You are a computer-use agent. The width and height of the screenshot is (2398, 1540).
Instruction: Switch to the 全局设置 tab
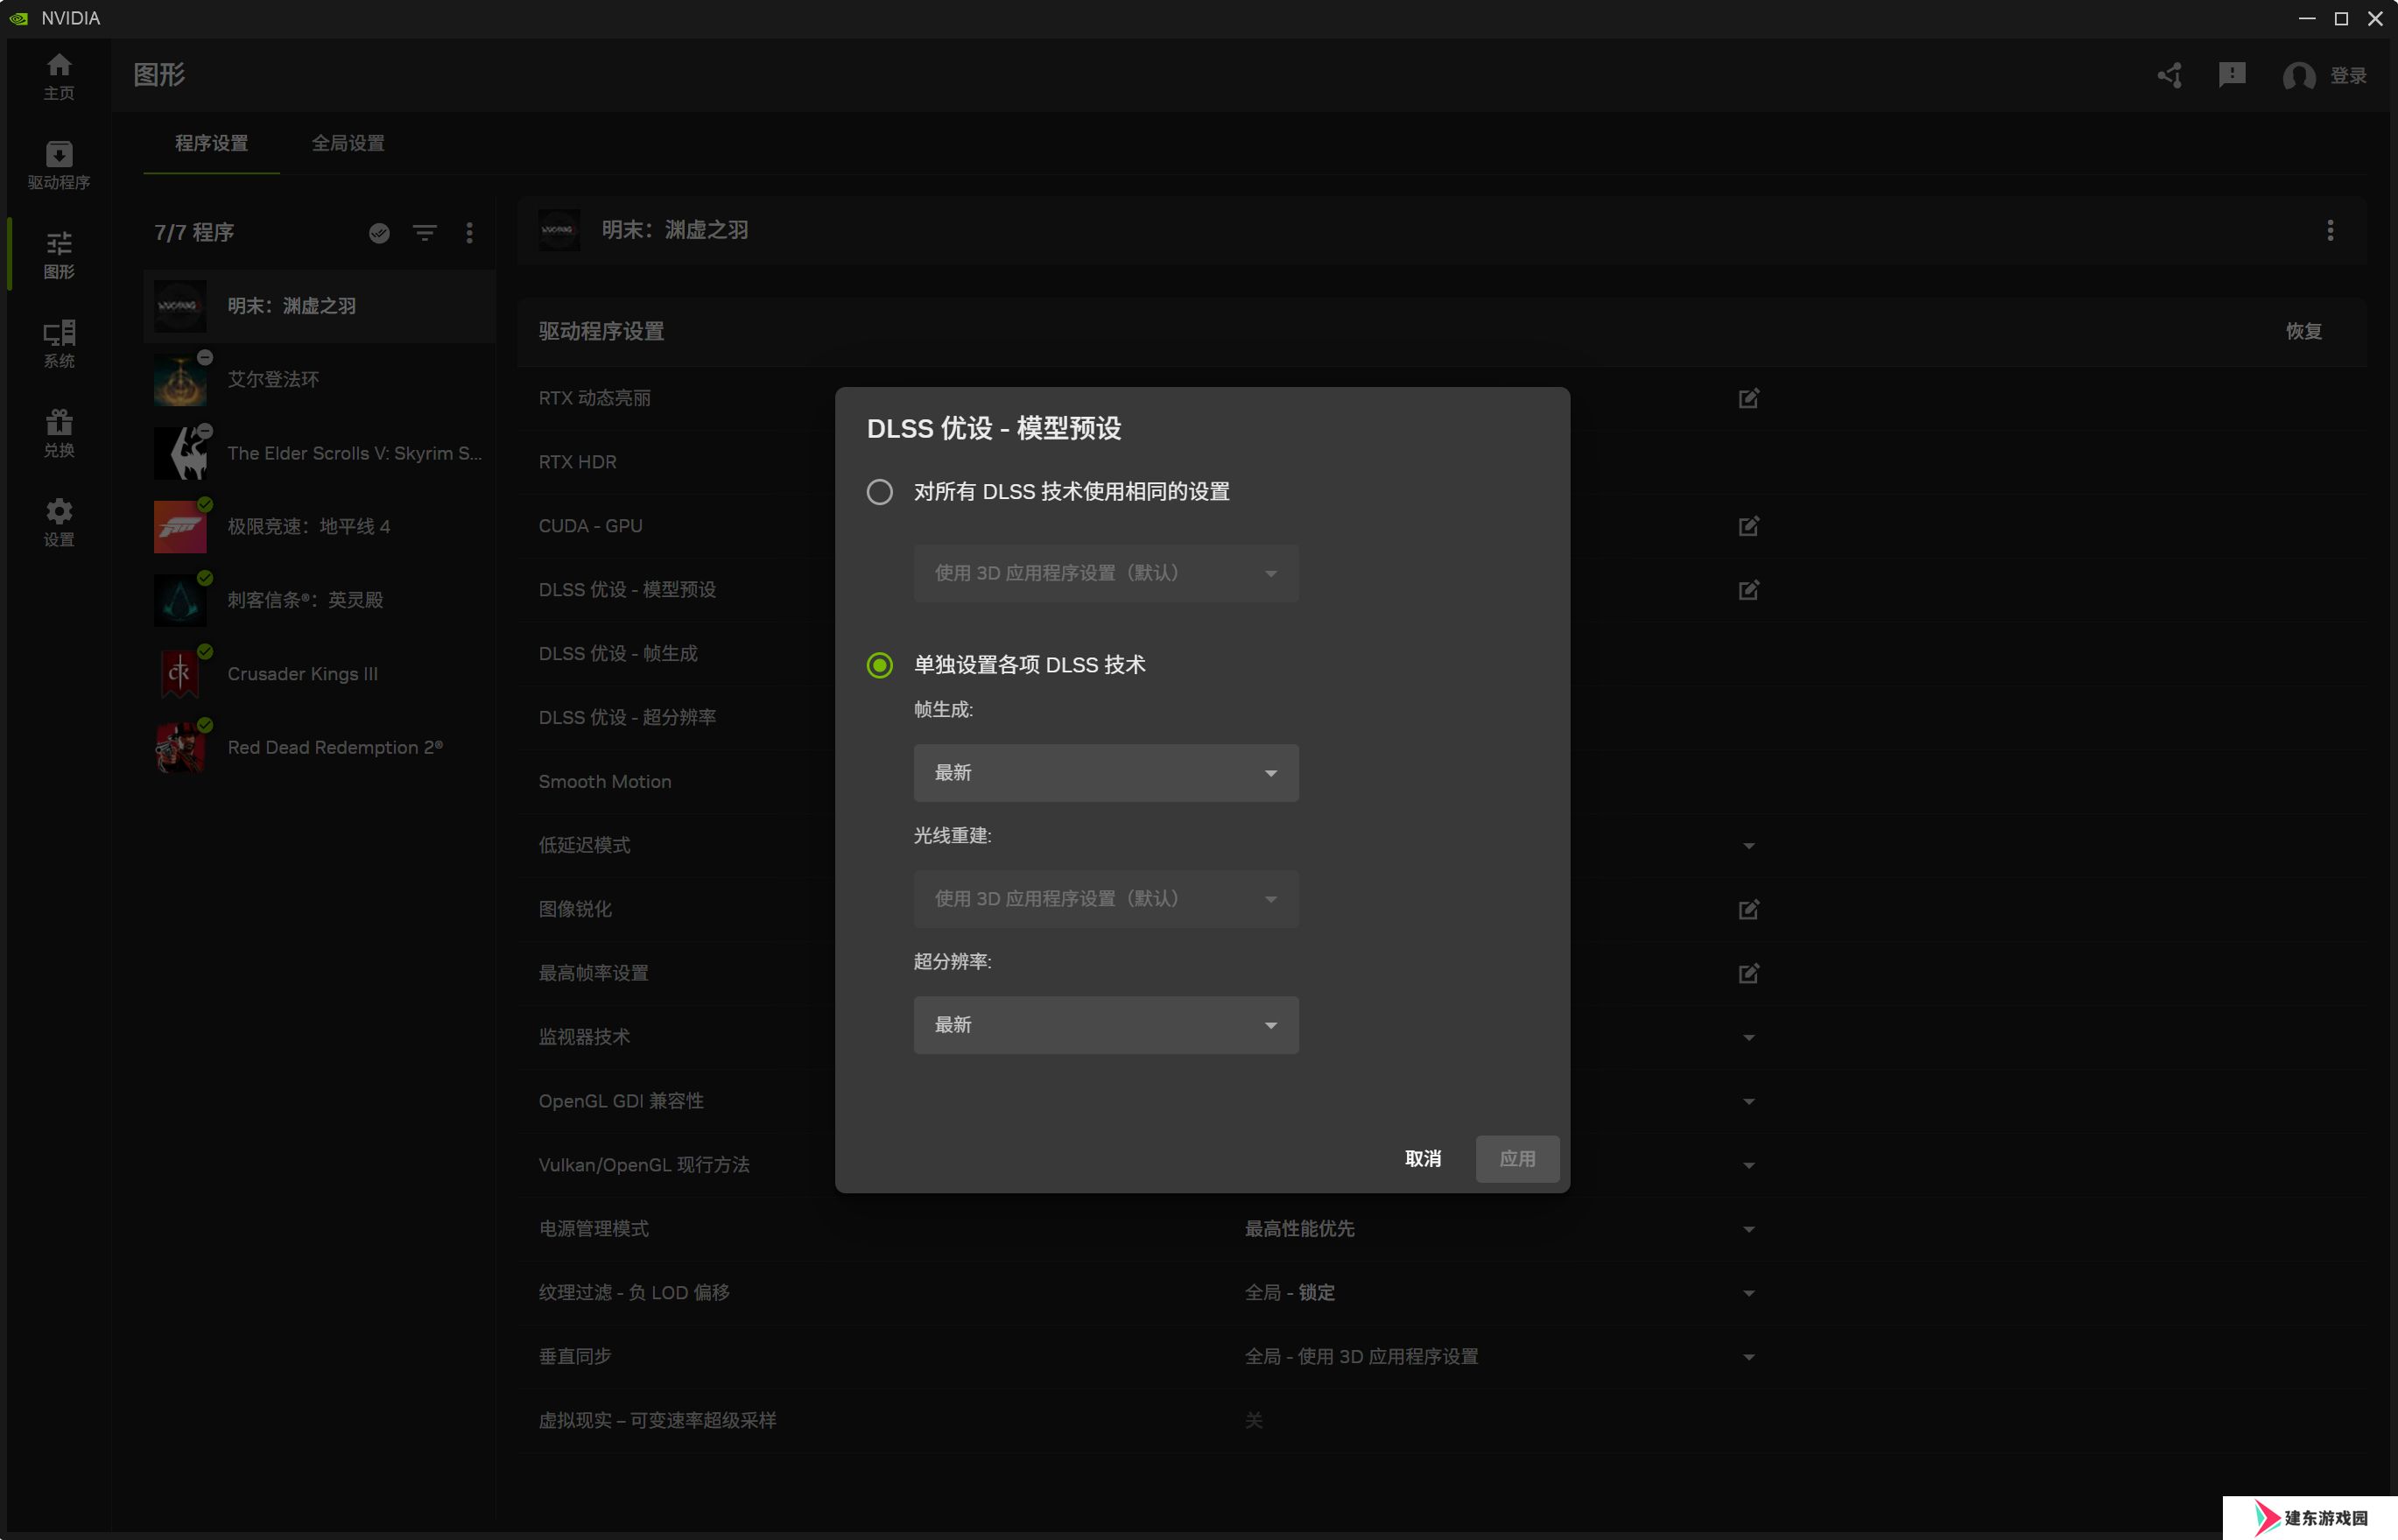(348, 143)
